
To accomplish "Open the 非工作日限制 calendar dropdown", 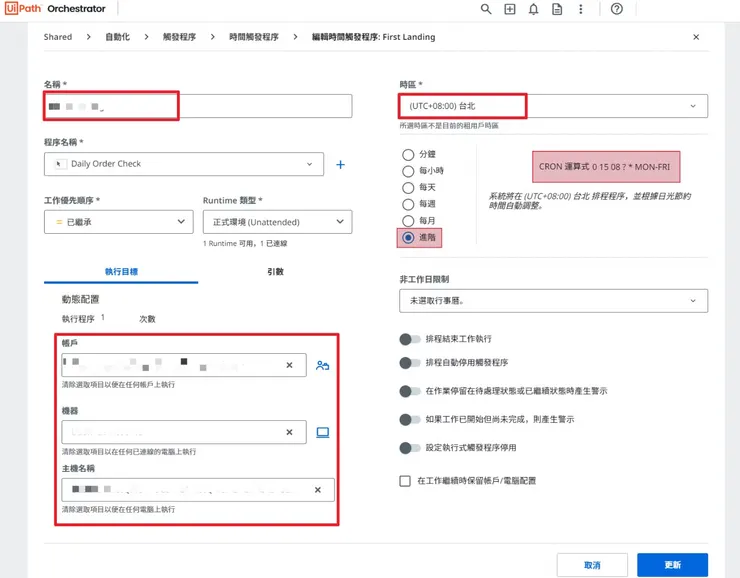I will point(554,301).
